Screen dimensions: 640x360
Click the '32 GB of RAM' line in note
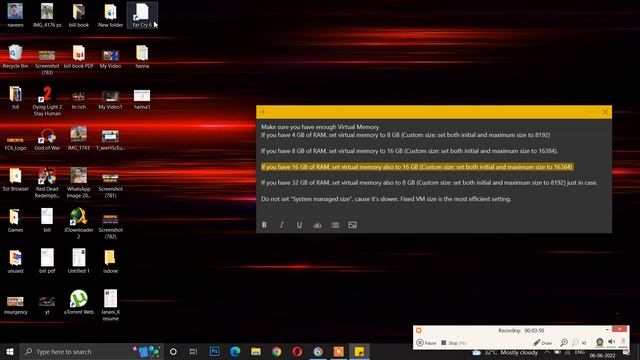(429, 183)
